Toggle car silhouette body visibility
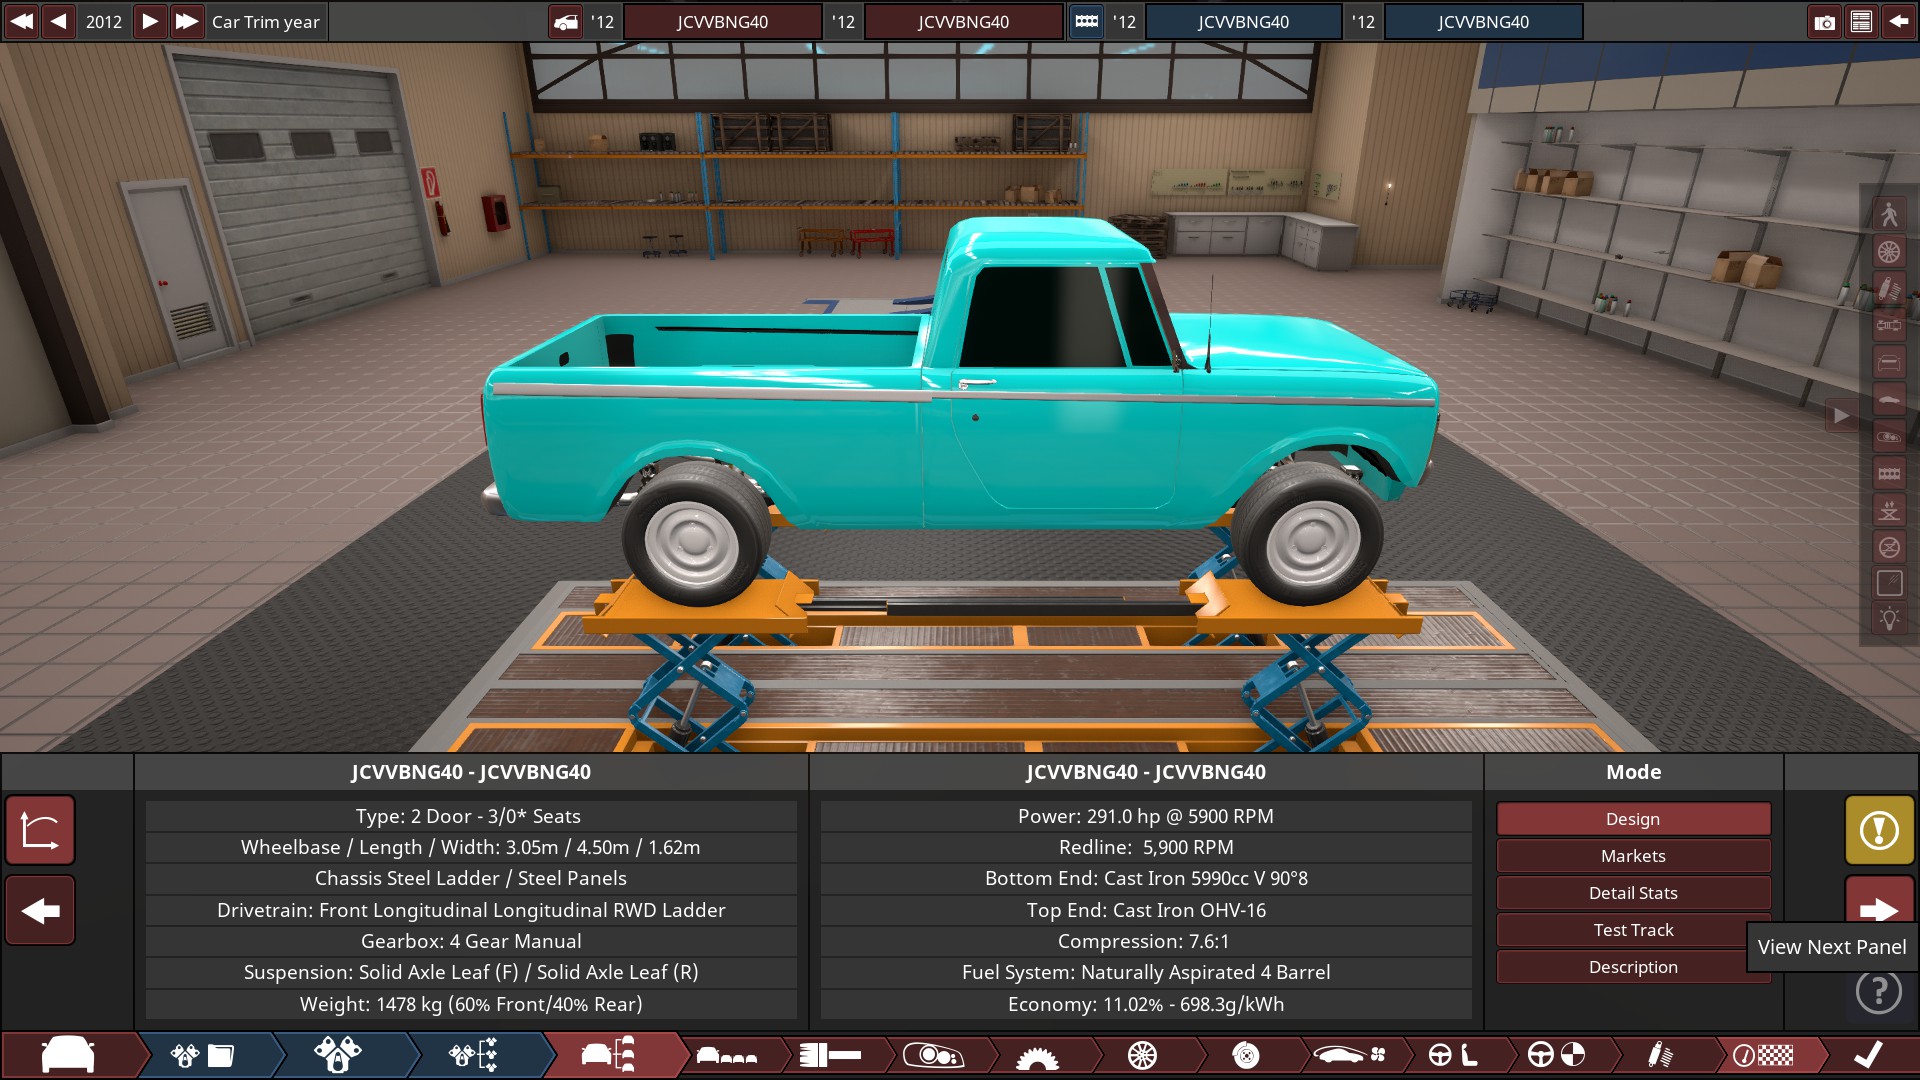 point(1889,399)
